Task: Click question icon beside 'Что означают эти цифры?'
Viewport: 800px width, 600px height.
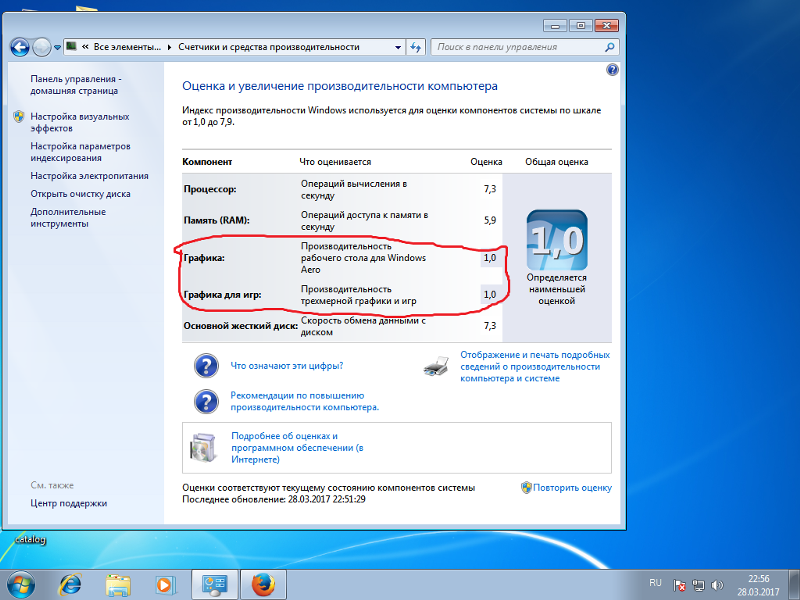Action: [207, 366]
